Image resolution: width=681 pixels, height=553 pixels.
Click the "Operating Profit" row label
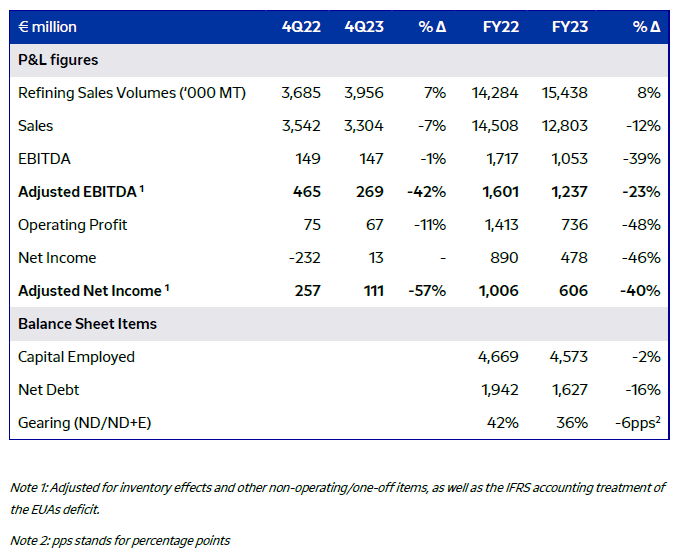[x=73, y=225]
